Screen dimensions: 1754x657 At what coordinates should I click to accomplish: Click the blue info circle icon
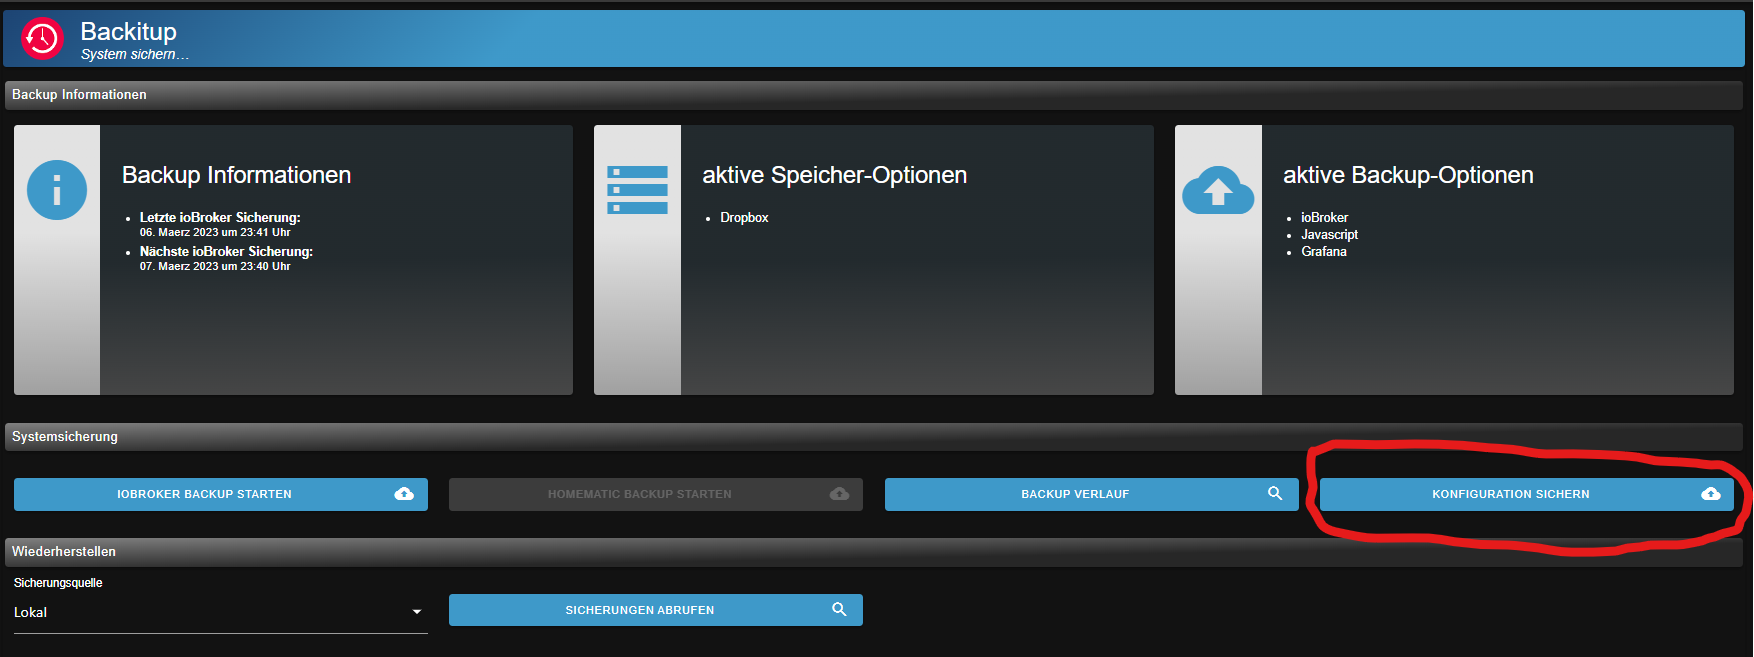click(x=57, y=190)
